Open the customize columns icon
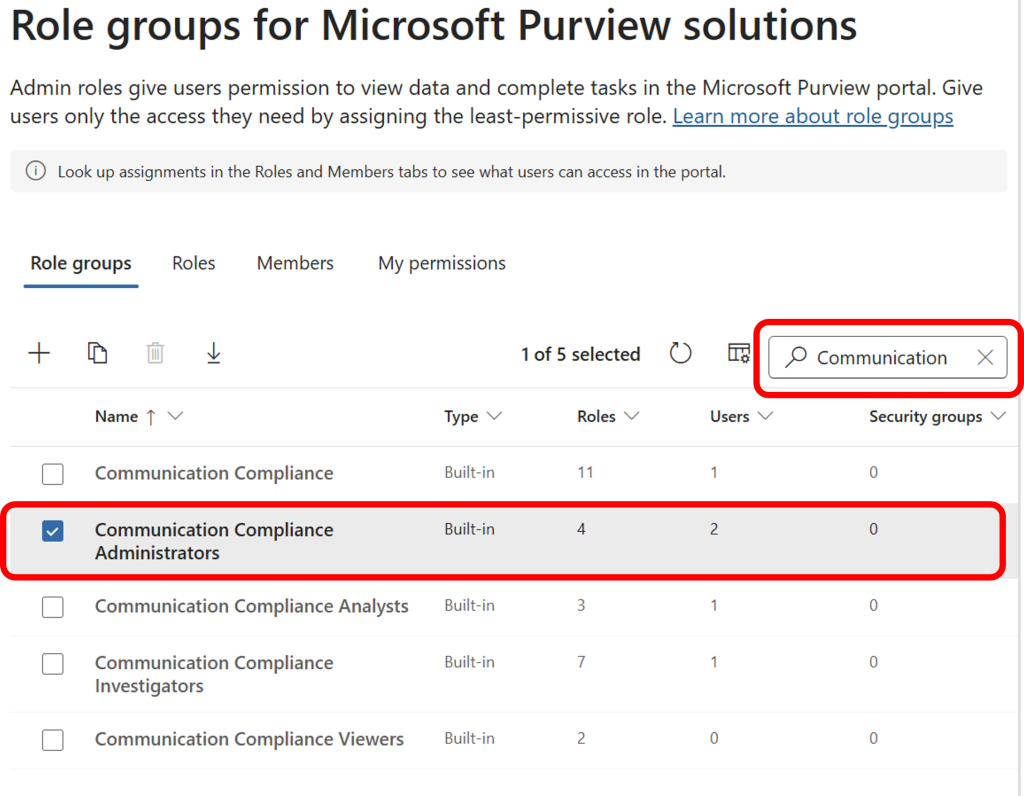1024x796 pixels. tap(739, 353)
